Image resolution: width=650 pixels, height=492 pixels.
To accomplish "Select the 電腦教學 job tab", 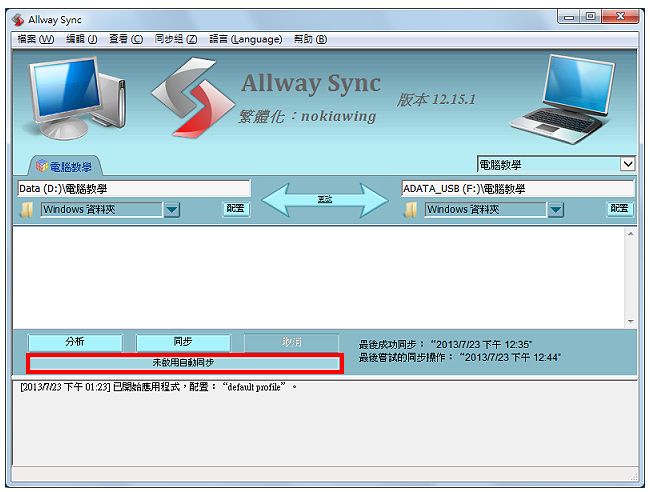I will click(65, 167).
